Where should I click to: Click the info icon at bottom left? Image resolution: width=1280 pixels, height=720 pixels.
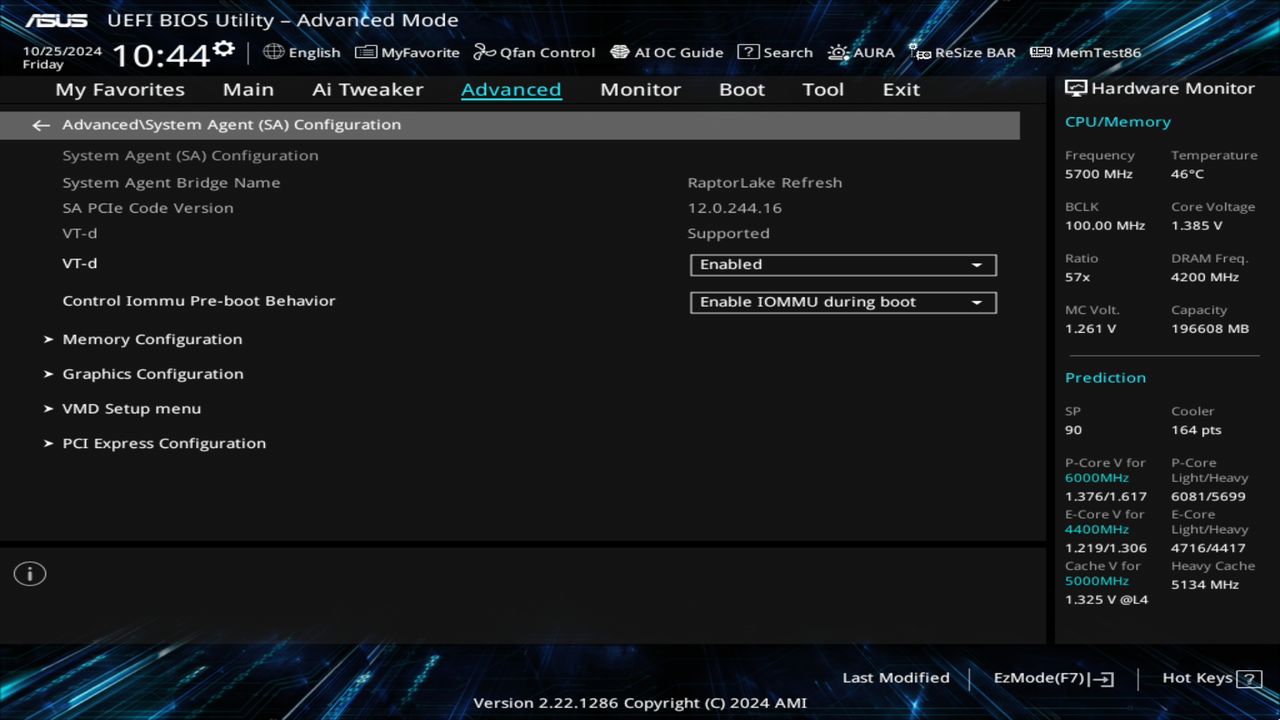pyautogui.click(x=29, y=573)
